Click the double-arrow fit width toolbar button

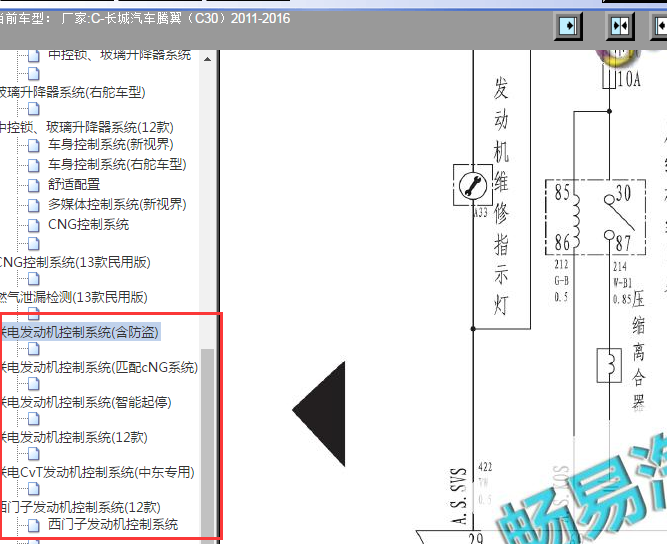tap(620, 26)
